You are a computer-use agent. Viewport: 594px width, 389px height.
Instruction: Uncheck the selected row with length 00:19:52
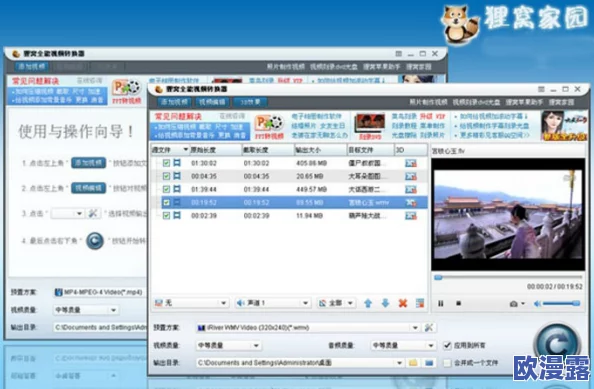(x=166, y=202)
